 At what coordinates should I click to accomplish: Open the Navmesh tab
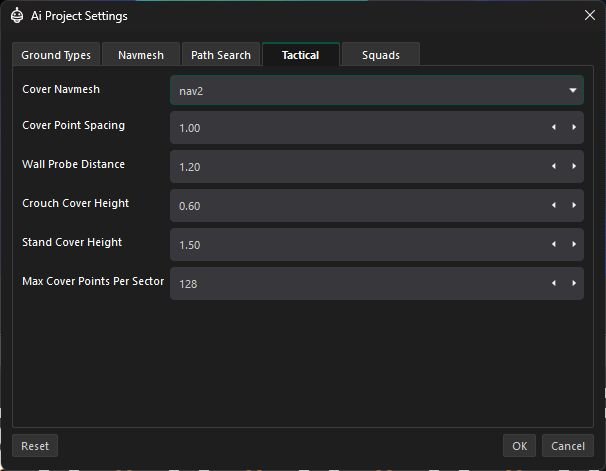[141, 55]
